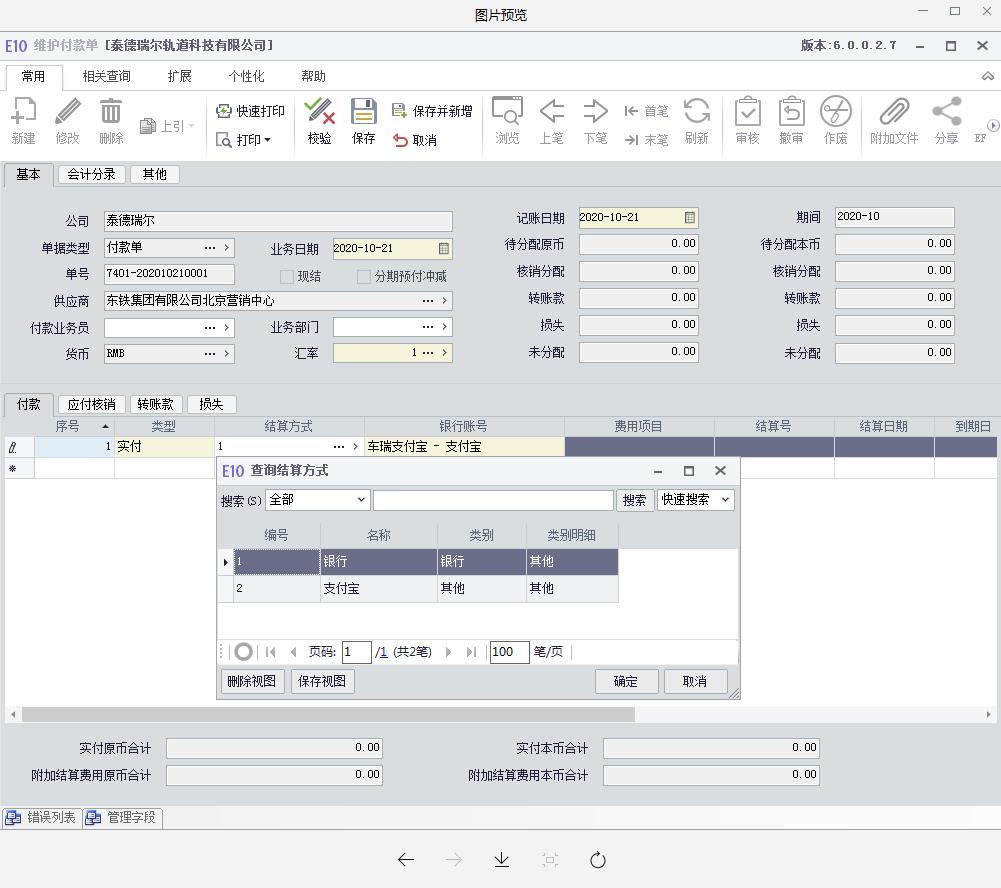
Task: Click the horizontal scrollbar of payment grid
Action: (x=329, y=714)
